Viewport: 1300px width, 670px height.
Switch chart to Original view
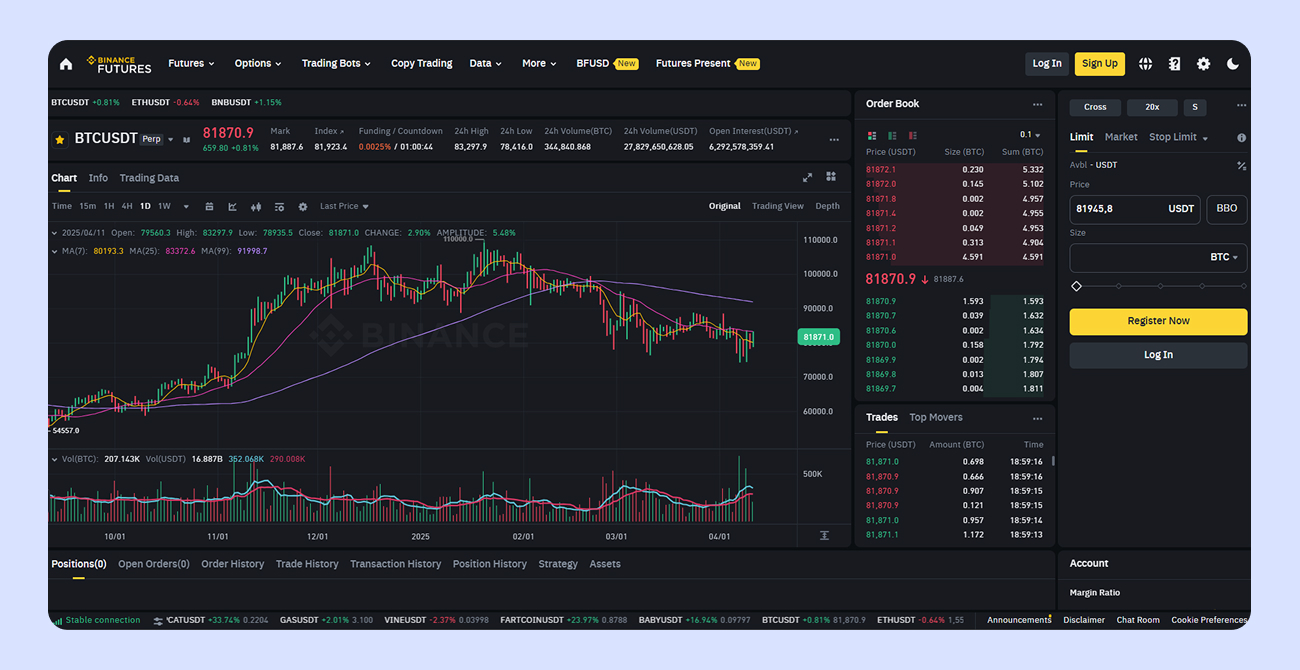click(x=725, y=207)
